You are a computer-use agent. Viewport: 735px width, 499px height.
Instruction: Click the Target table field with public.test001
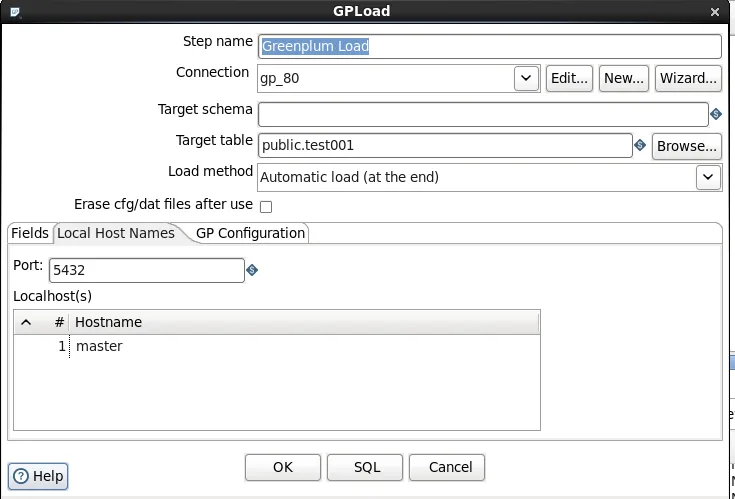[445, 146]
